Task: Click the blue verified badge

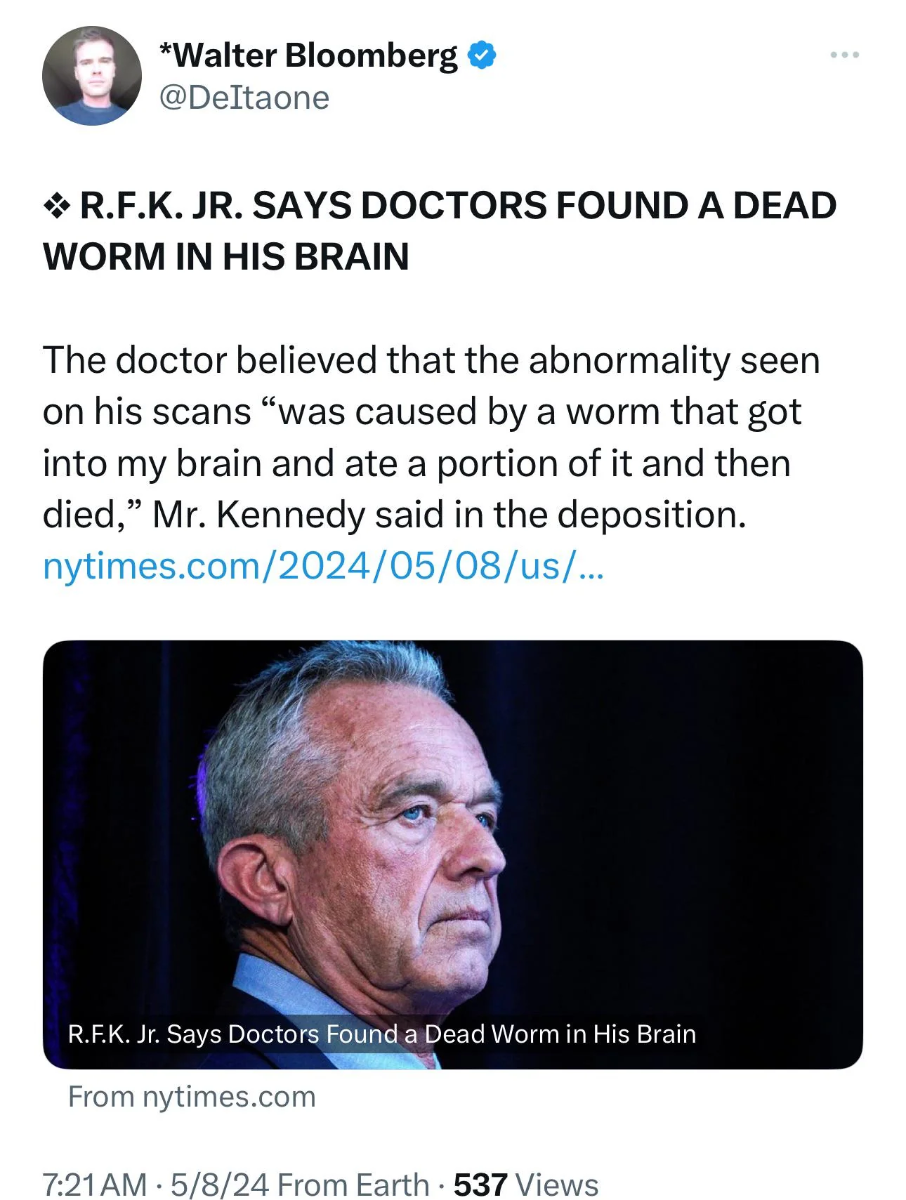Action: tap(483, 57)
